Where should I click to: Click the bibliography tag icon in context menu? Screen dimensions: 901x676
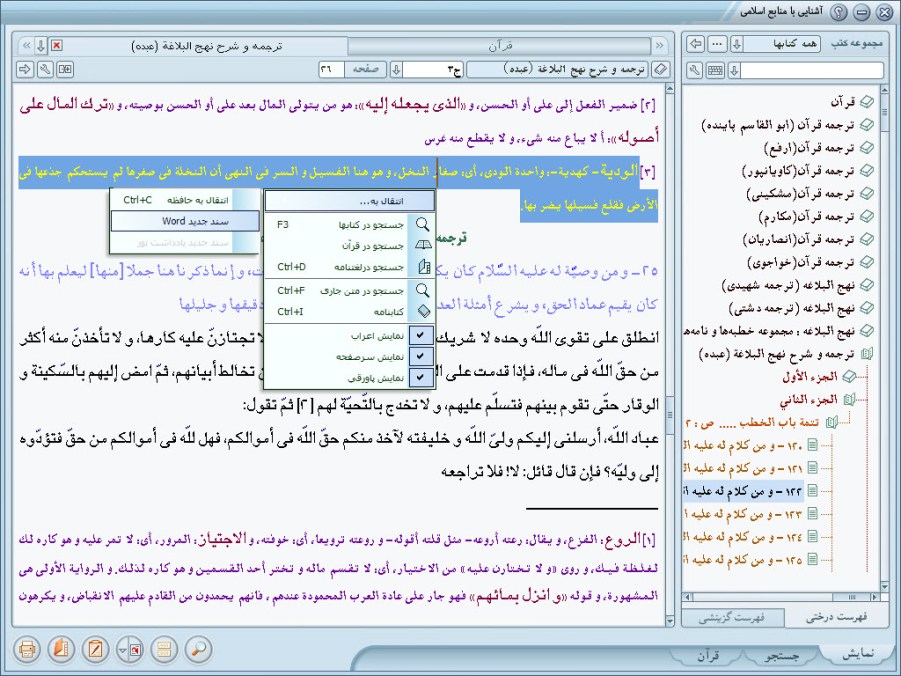(x=423, y=312)
